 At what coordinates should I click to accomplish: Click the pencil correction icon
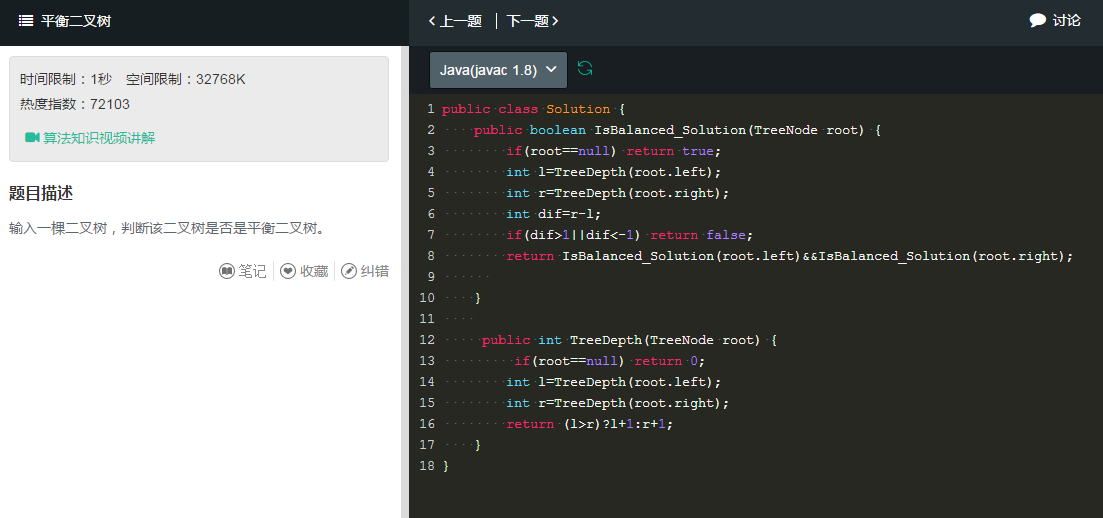[349, 271]
